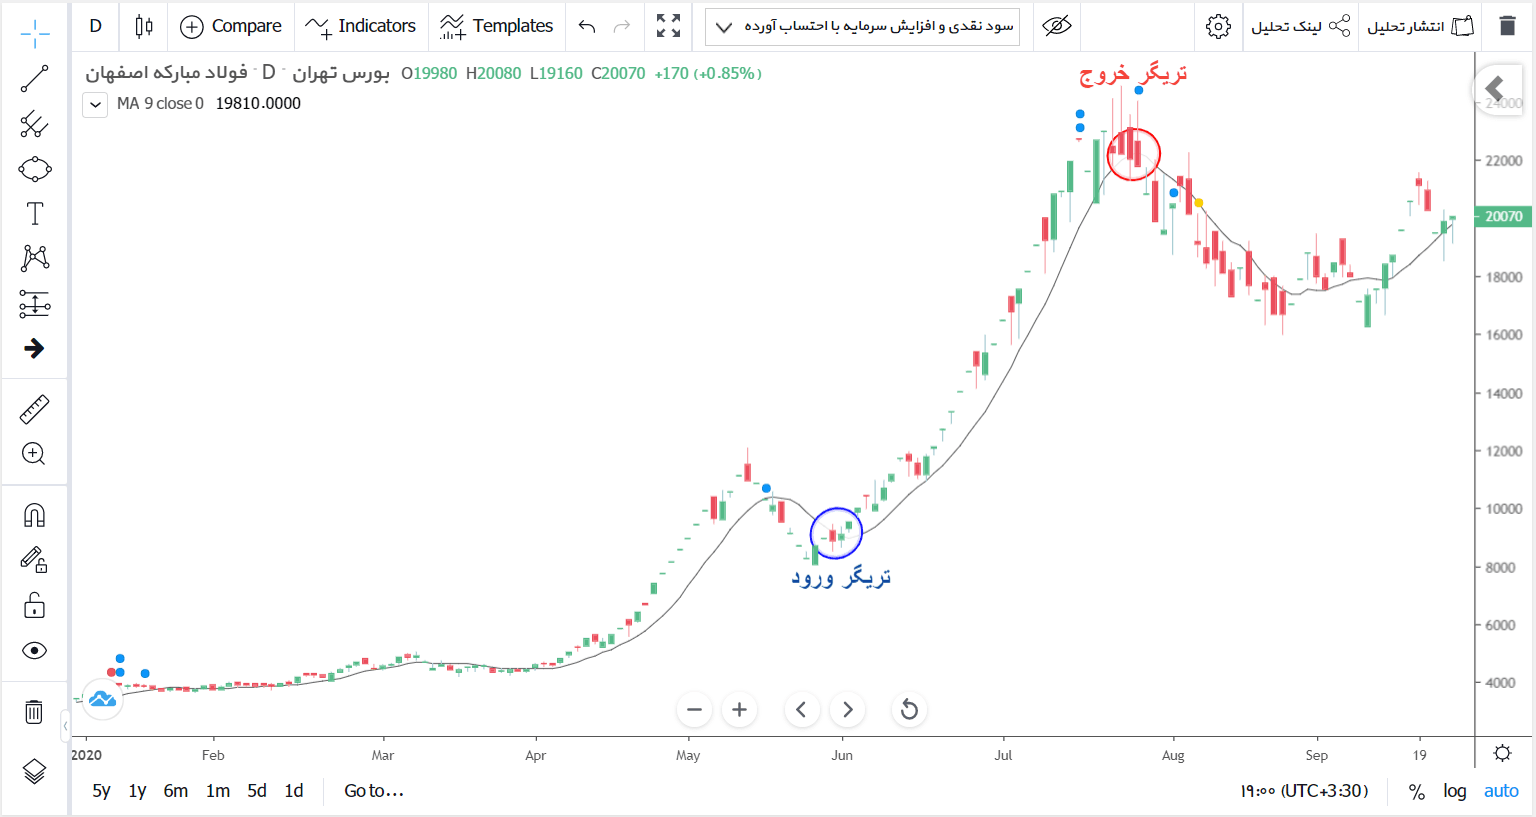1536x817 pixels.
Task: Open axis settings gear at bottom right
Action: (1502, 753)
